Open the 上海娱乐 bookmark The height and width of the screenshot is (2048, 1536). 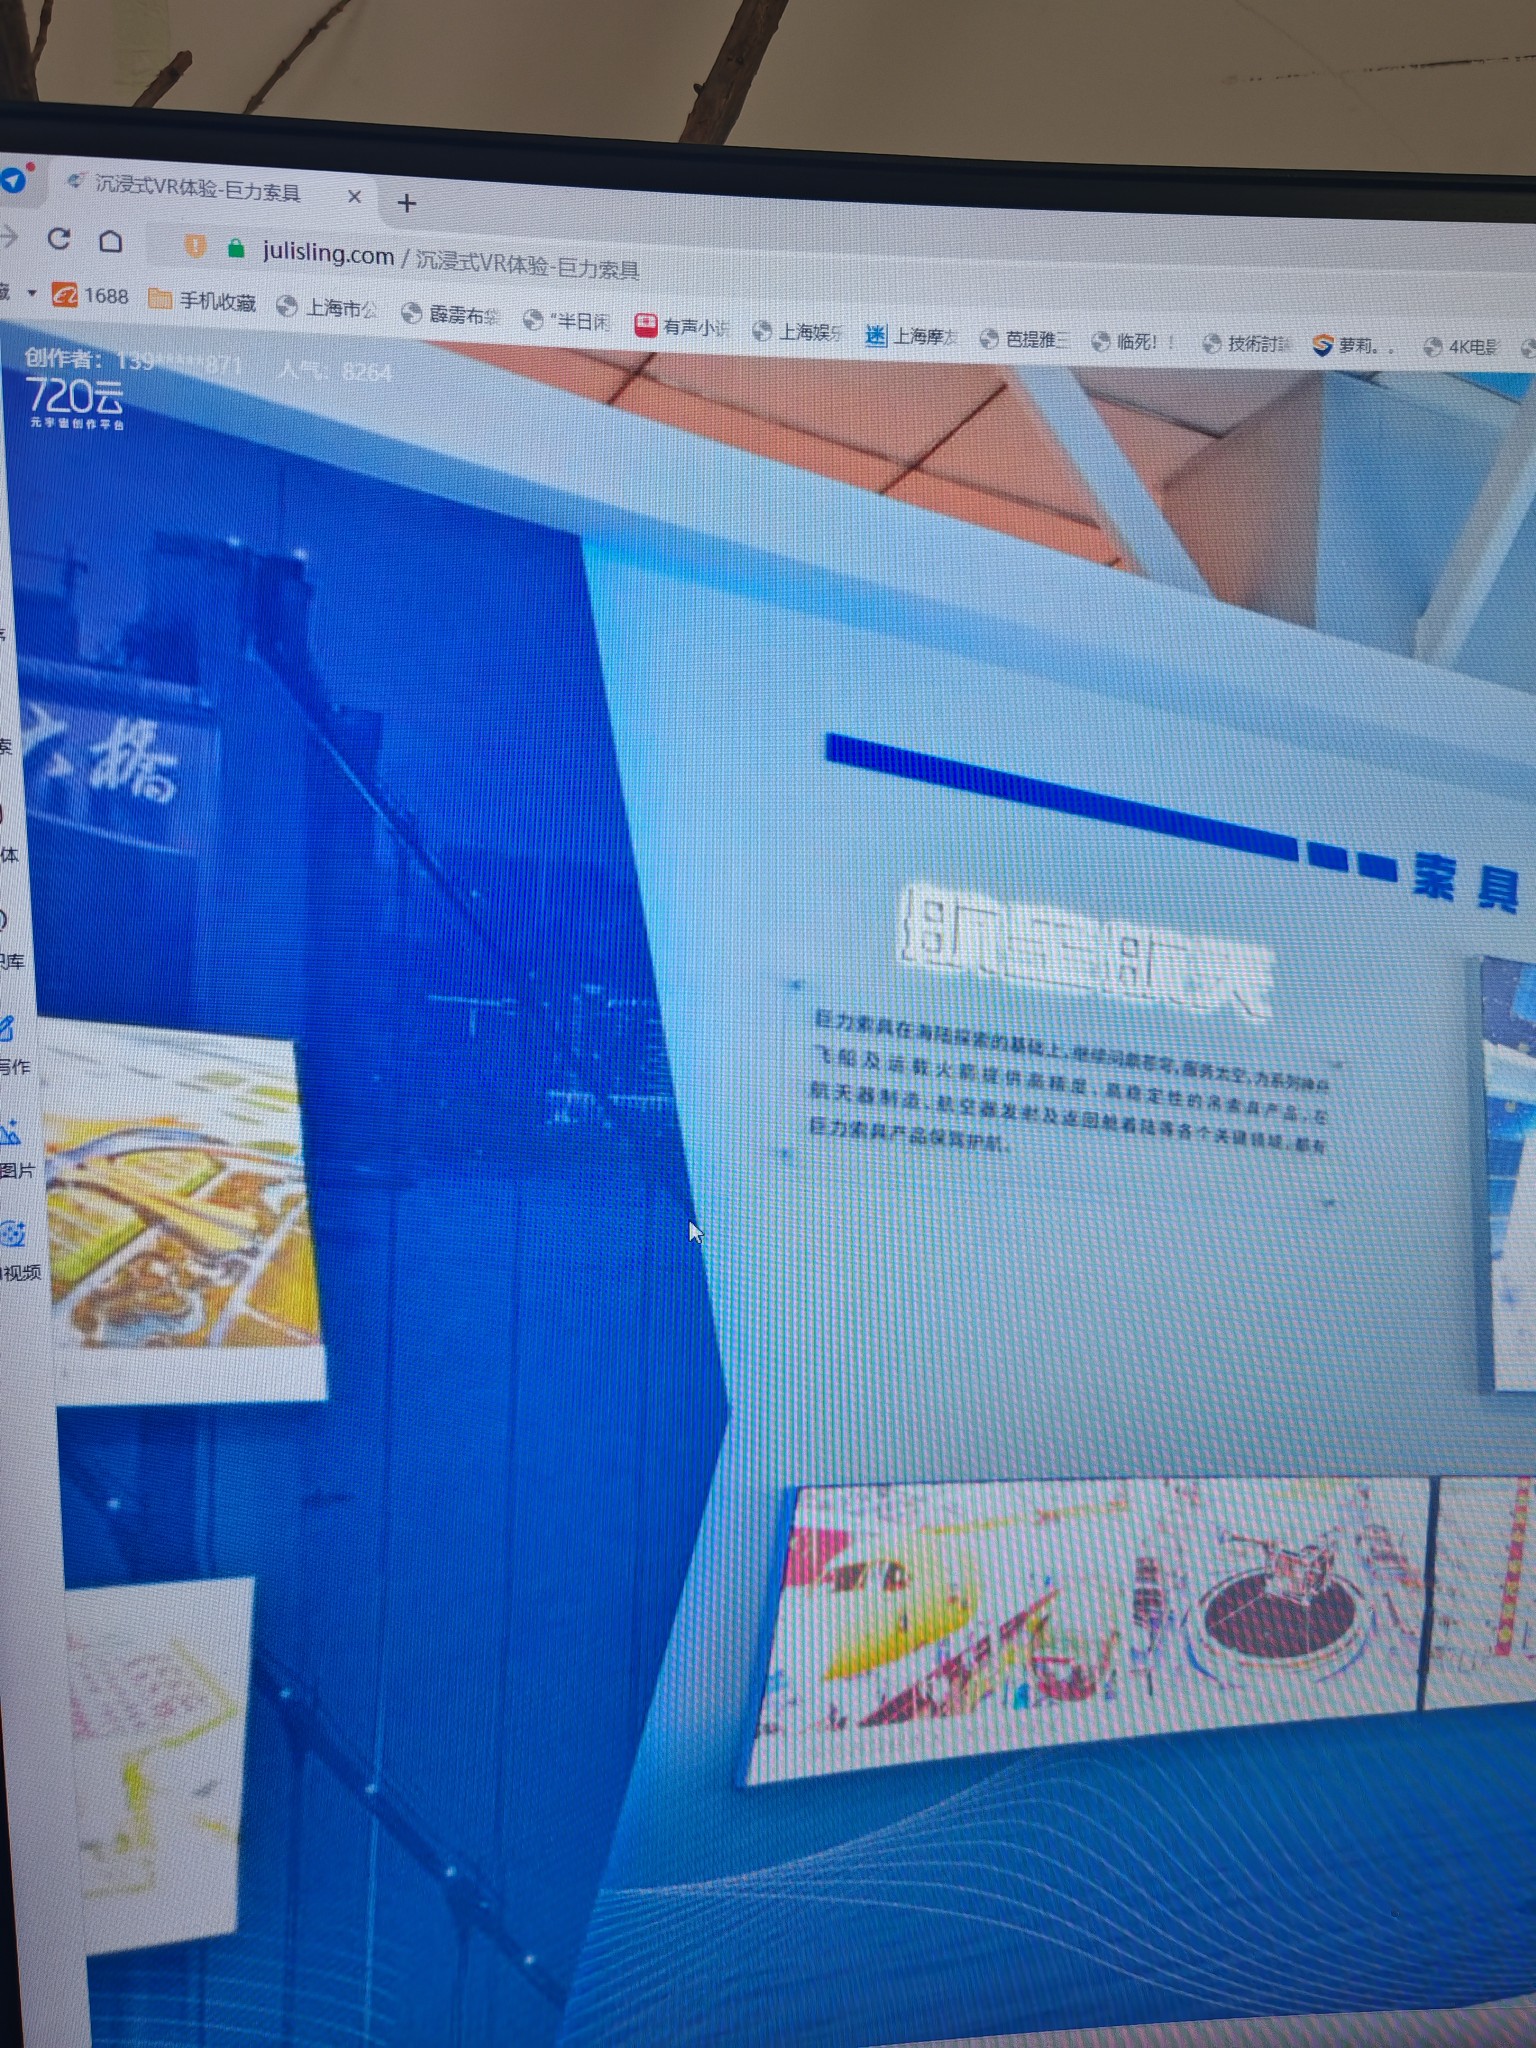798,331
